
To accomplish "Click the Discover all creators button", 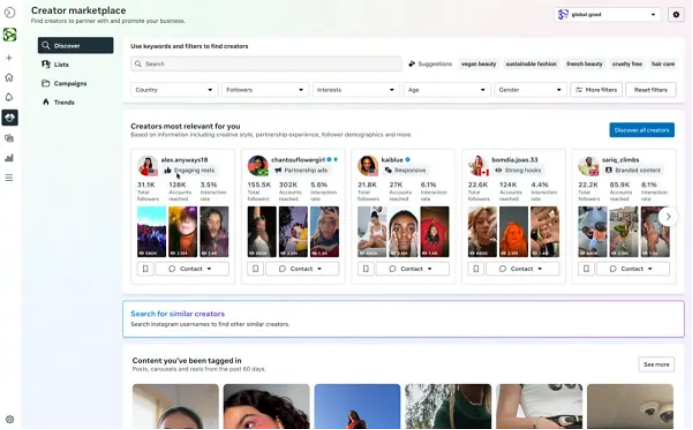I will point(641,130).
